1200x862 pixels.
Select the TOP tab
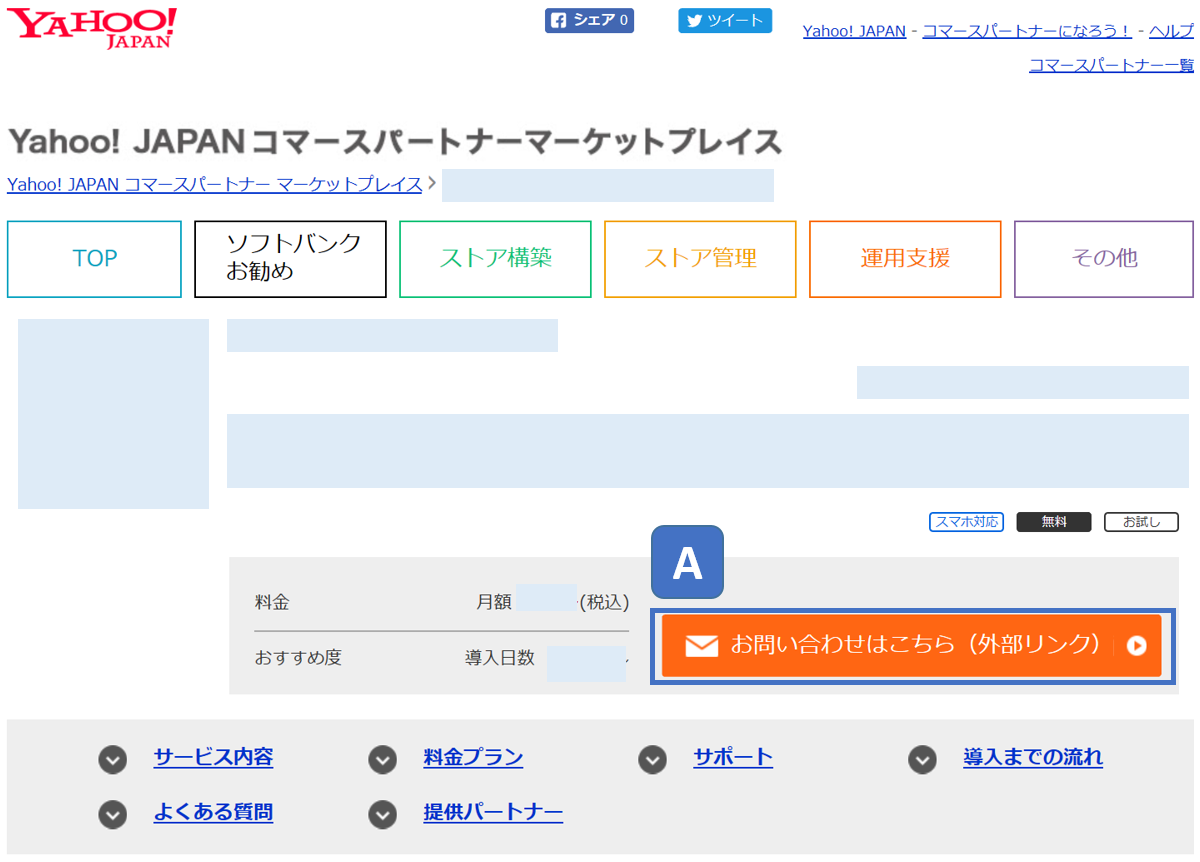[94, 259]
